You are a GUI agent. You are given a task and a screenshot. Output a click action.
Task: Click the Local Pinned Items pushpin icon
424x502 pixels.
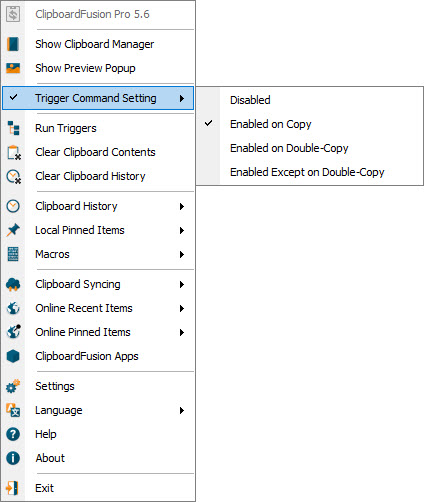click(x=13, y=230)
